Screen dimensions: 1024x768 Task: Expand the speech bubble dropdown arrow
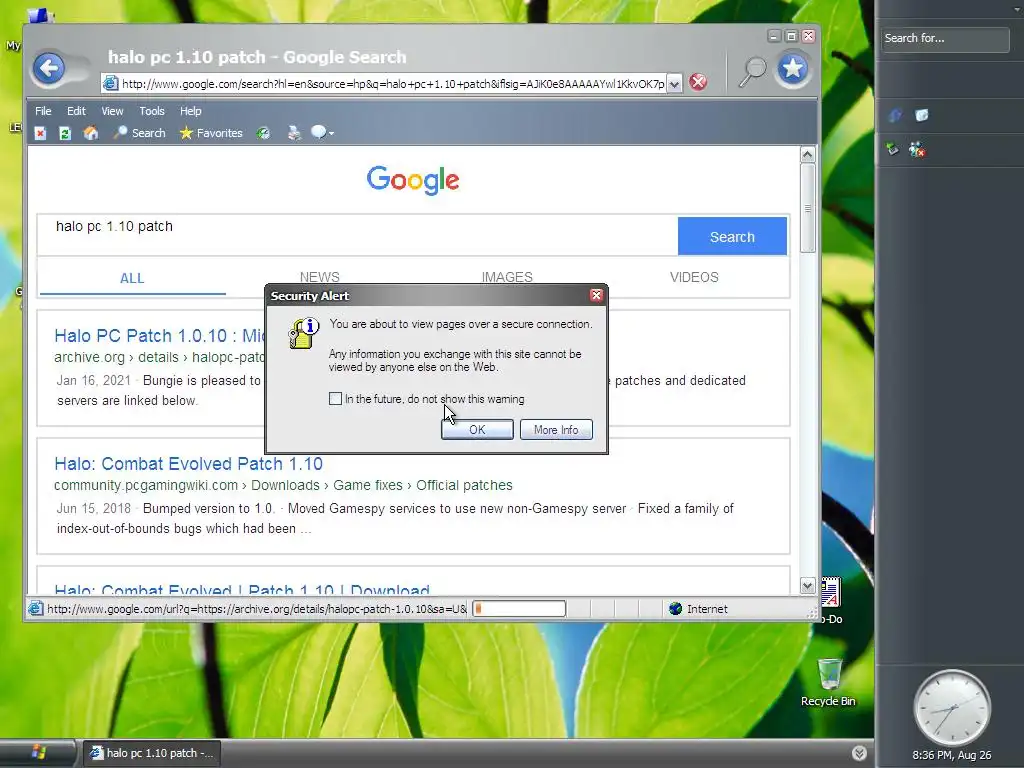(x=332, y=134)
